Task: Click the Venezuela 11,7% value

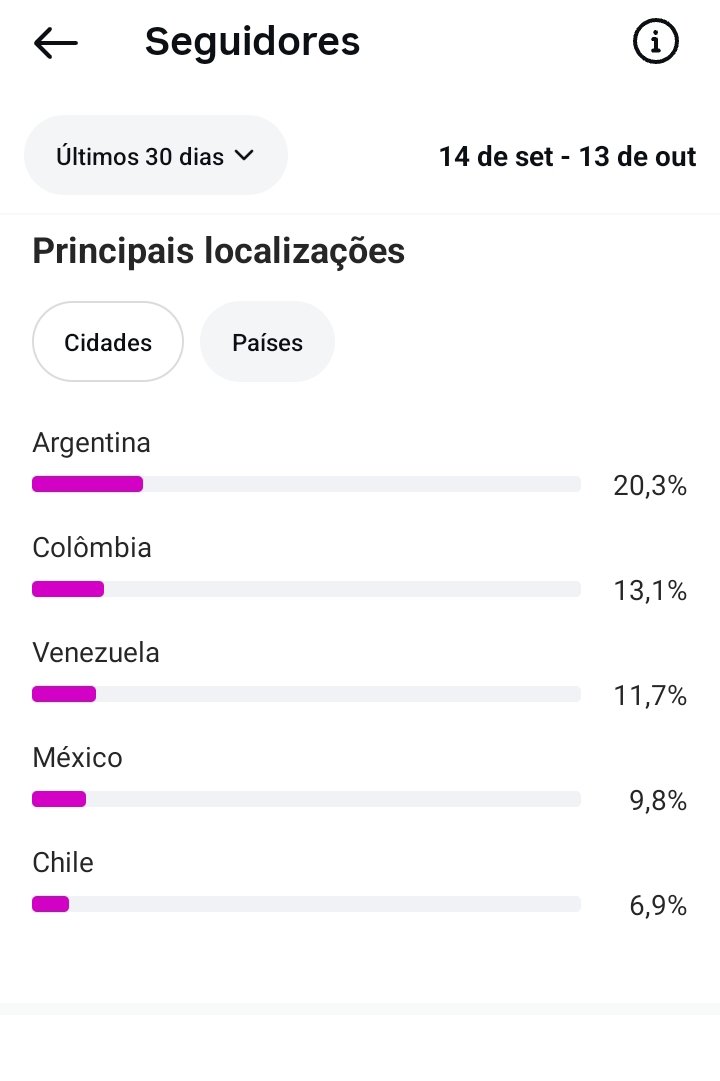Action: (x=650, y=696)
